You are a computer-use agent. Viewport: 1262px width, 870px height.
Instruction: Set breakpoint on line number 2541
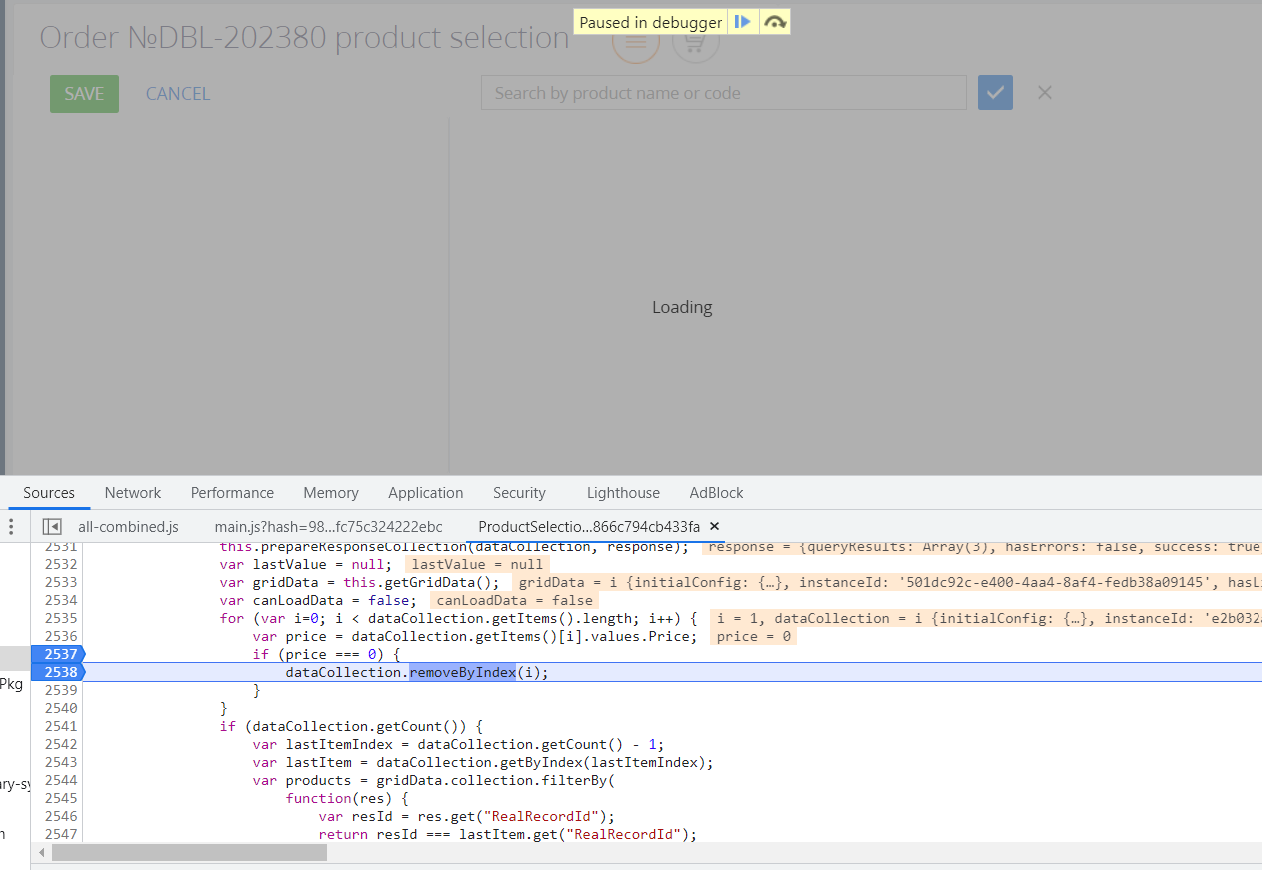61,726
